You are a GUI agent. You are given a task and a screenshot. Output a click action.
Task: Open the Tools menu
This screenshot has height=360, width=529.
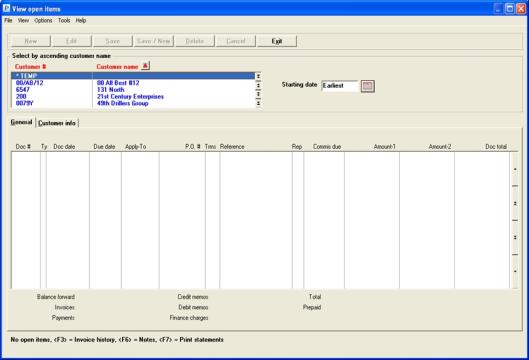coord(64,21)
